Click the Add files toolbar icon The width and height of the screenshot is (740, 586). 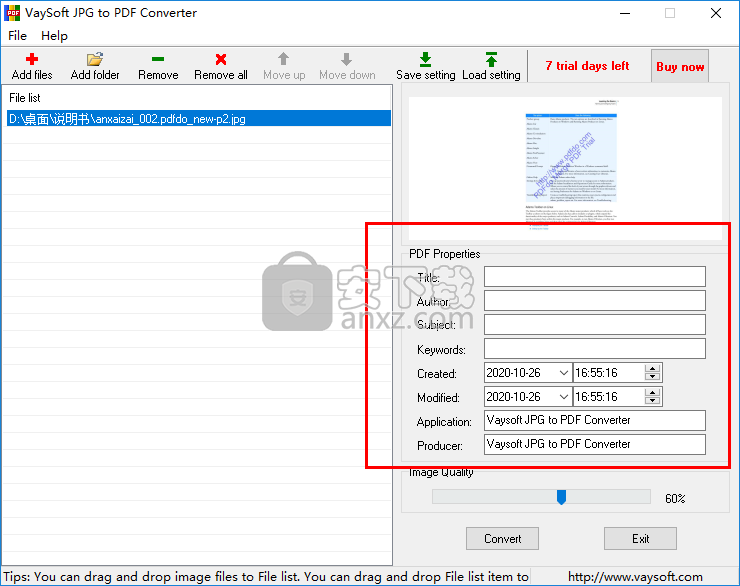32,67
